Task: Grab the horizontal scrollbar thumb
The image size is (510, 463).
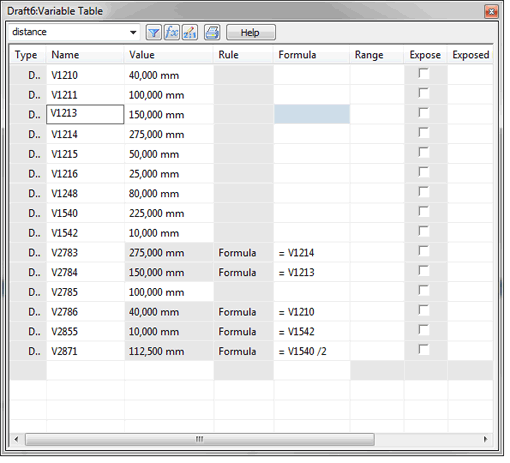Action: click(x=200, y=439)
